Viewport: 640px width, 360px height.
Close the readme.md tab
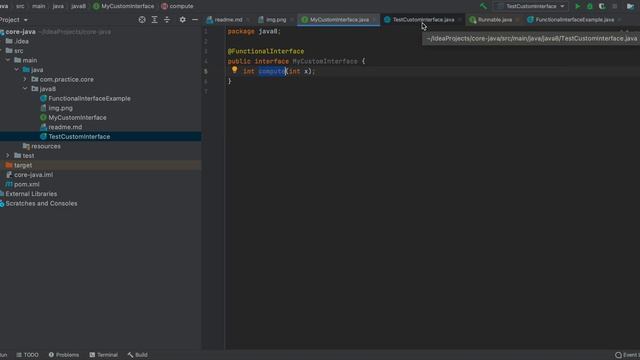pos(248,20)
